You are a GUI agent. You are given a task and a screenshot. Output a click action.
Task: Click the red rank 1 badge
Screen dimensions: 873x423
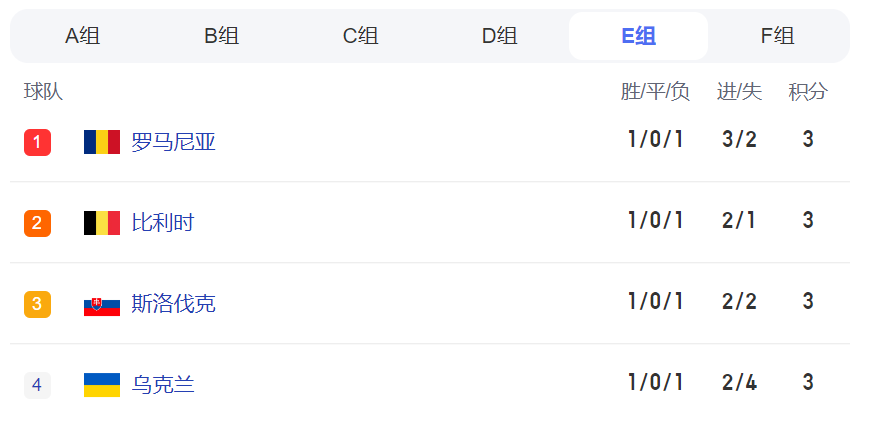point(37,142)
